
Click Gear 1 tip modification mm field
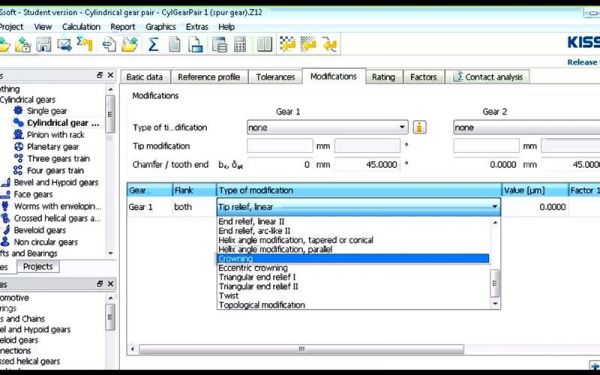(280, 146)
